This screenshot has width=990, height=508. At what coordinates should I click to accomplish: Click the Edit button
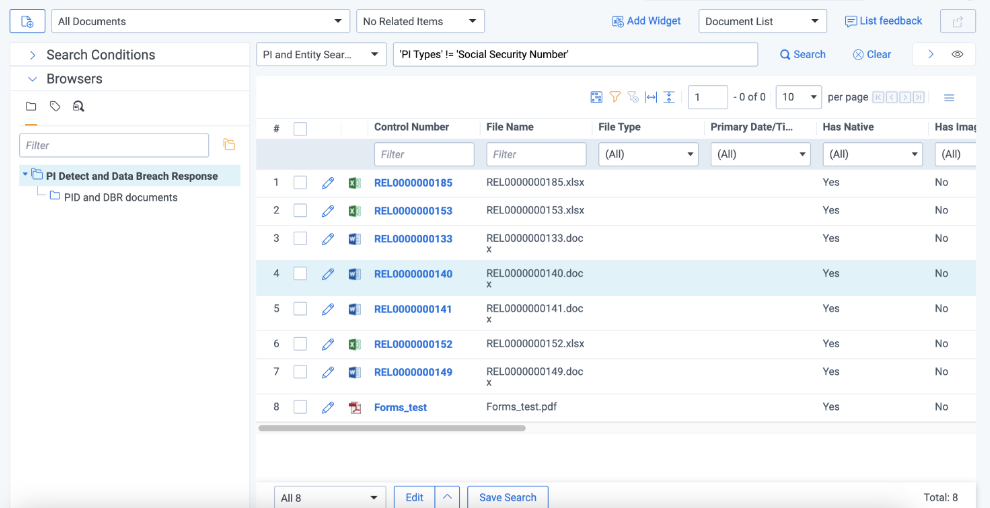(414, 497)
